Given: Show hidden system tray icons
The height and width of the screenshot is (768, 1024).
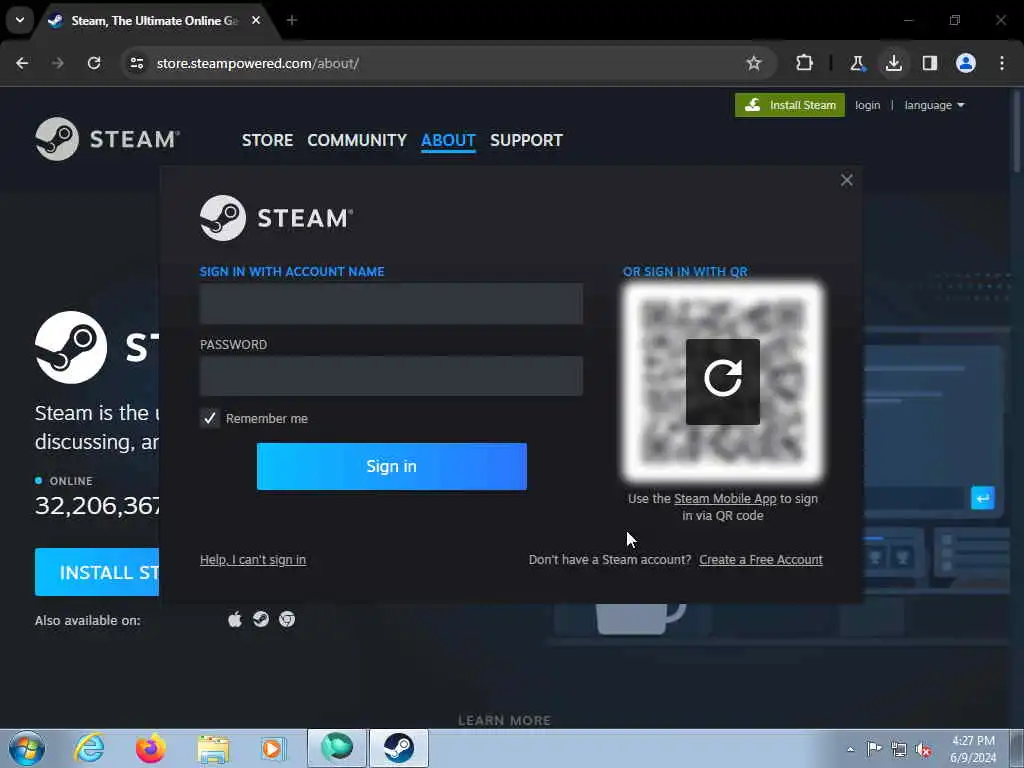Looking at the screenshot, I should pyautogui.click(x=850, y=749).
